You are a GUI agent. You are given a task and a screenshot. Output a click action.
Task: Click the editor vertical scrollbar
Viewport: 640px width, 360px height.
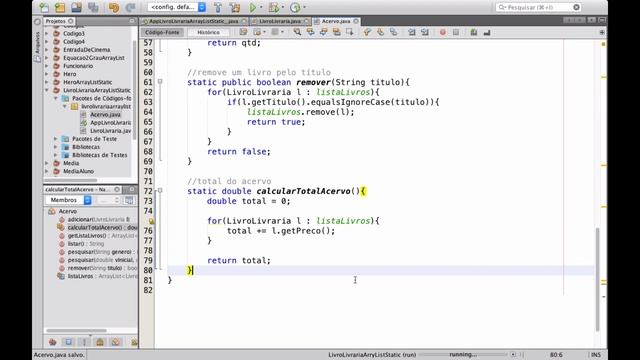[598, 280]
